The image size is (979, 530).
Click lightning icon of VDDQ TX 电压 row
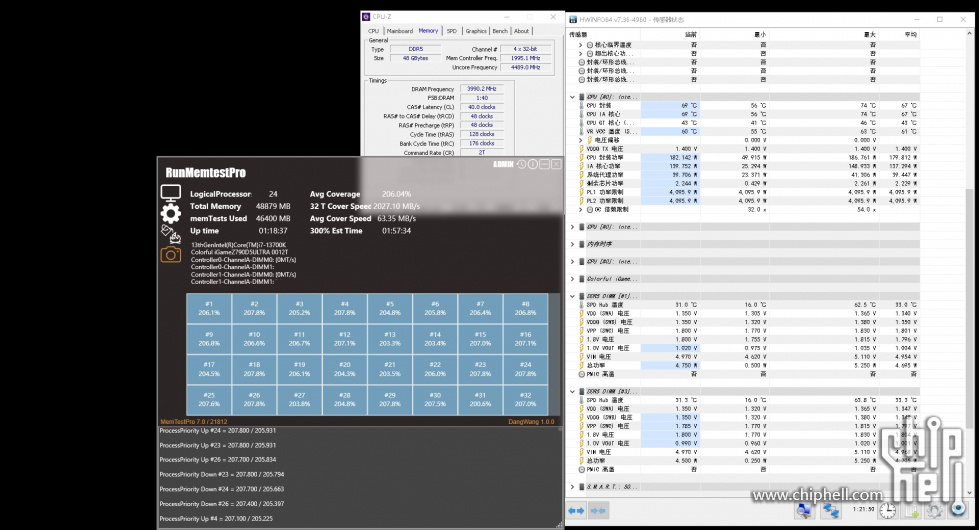tap(582, 149)
